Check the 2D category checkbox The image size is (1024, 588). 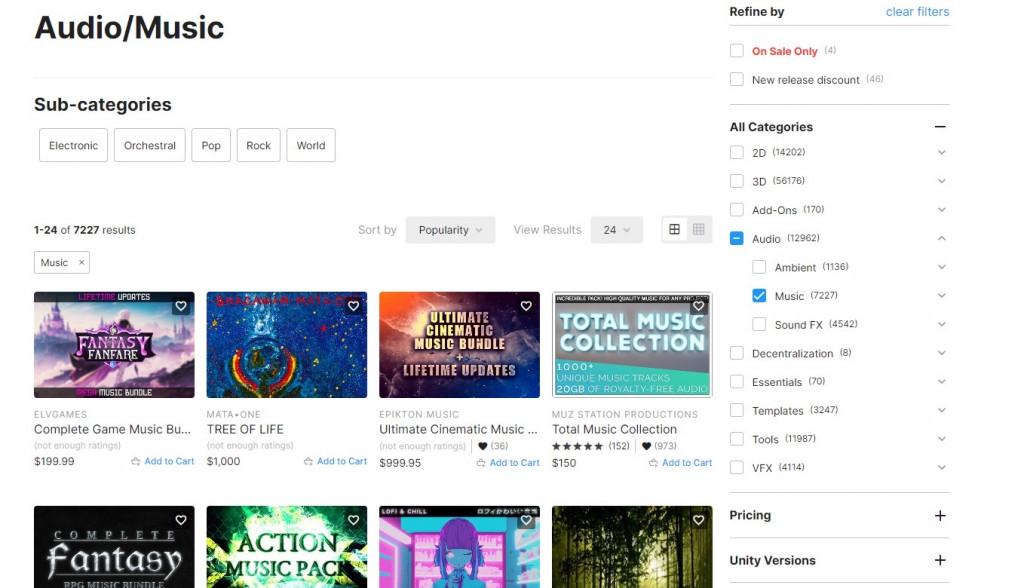coord(737,152)
